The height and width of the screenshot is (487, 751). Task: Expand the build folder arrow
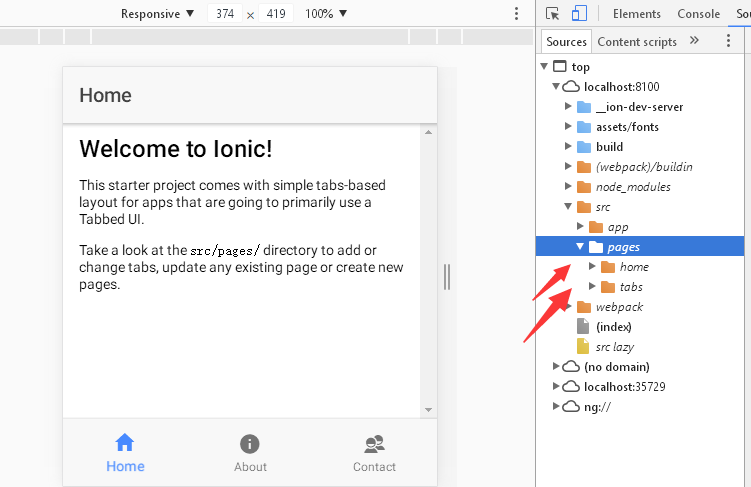tap(568, 146)
